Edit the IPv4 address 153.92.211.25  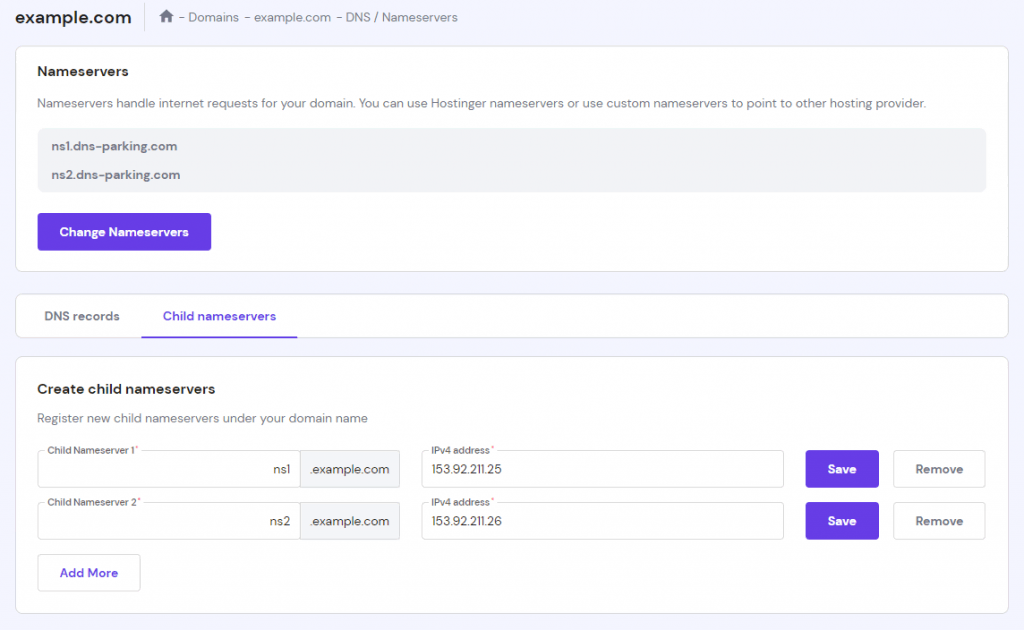(600, 468)
